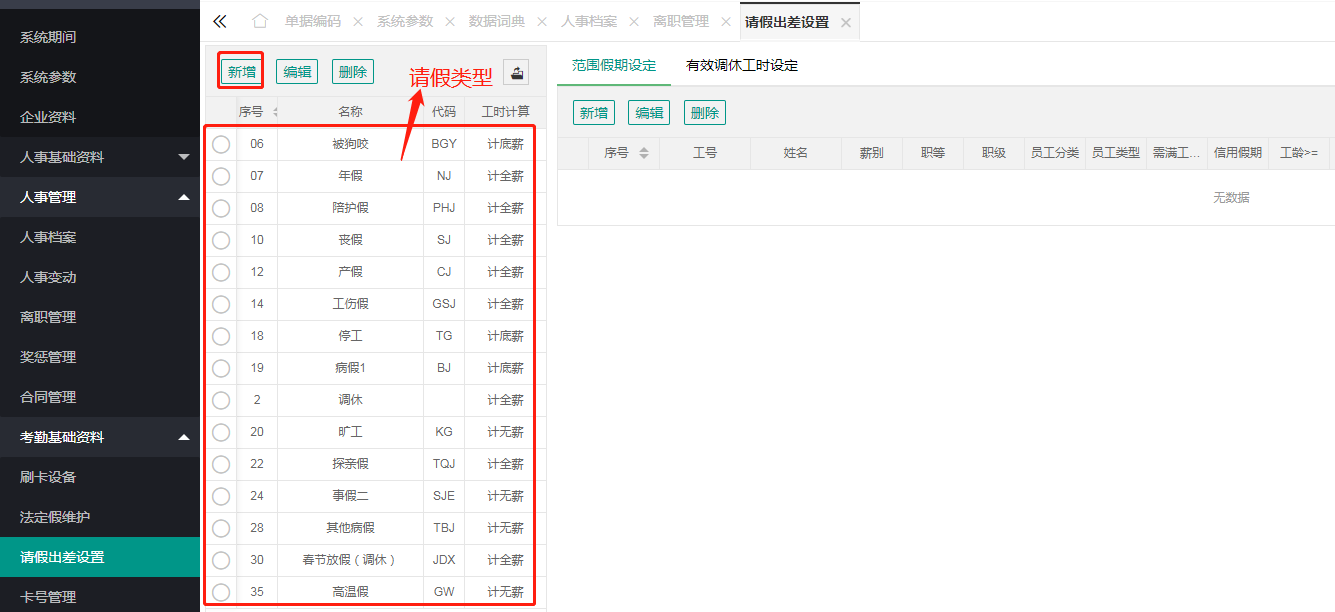Close the 请假出差设置 tab
Viewport: 1335px width, 612px height.
pos(846,22)
